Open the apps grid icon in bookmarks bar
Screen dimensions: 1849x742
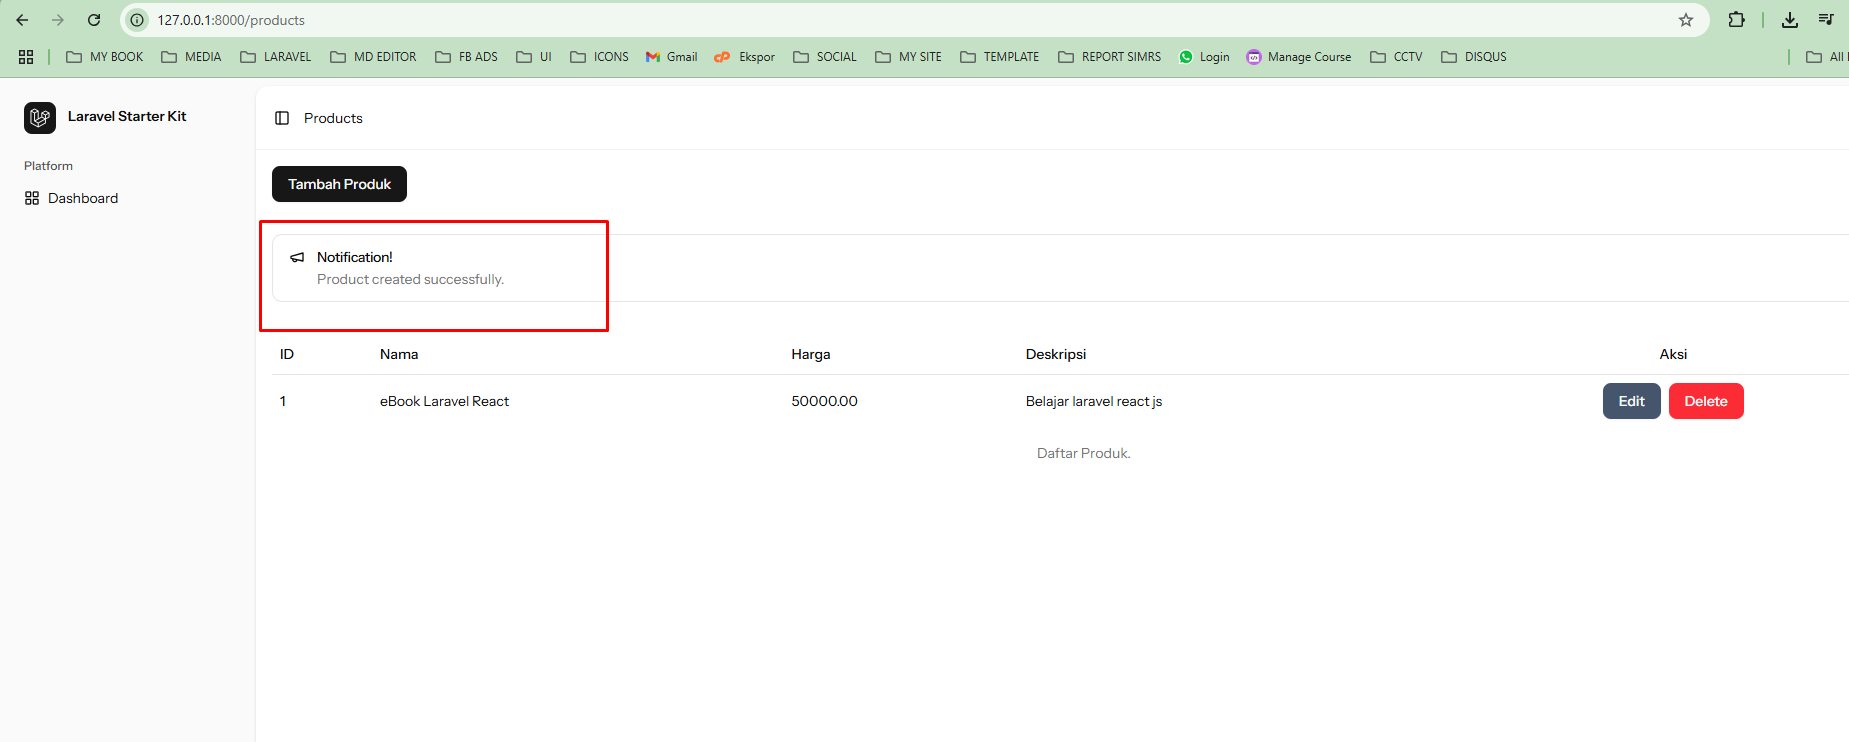point(26,57)
